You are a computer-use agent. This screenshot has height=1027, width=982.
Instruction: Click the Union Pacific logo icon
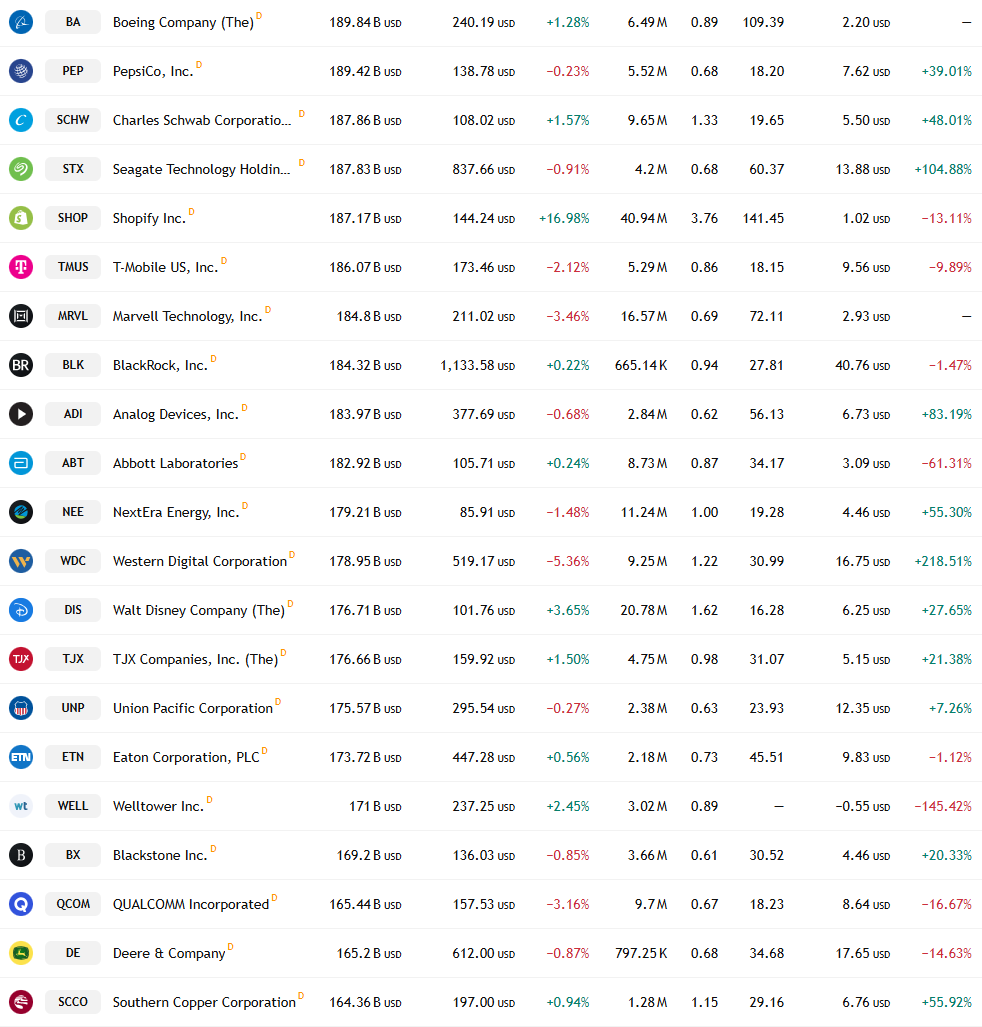(21, 708)
